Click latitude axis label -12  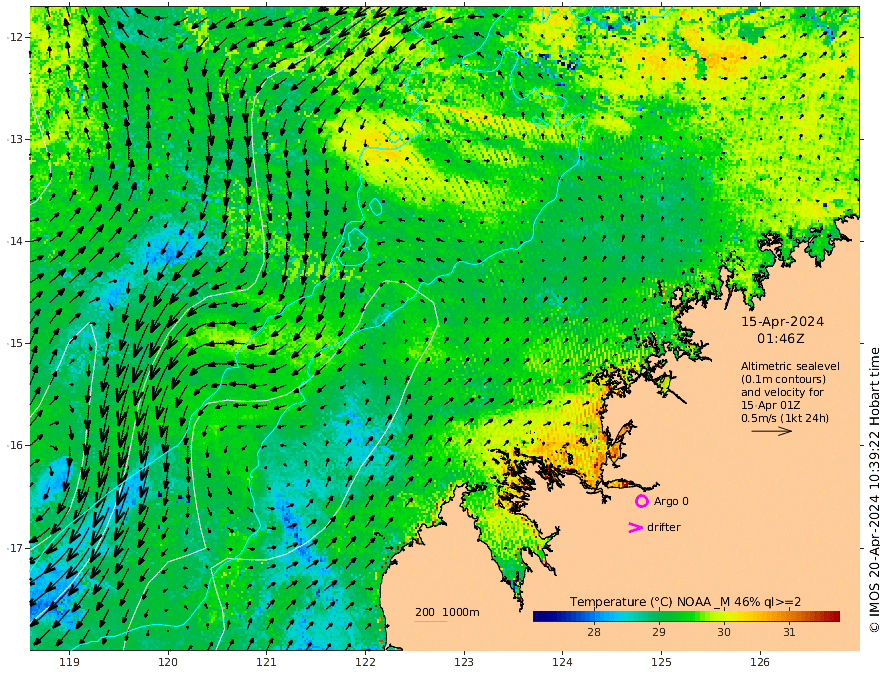click(15, 37)
